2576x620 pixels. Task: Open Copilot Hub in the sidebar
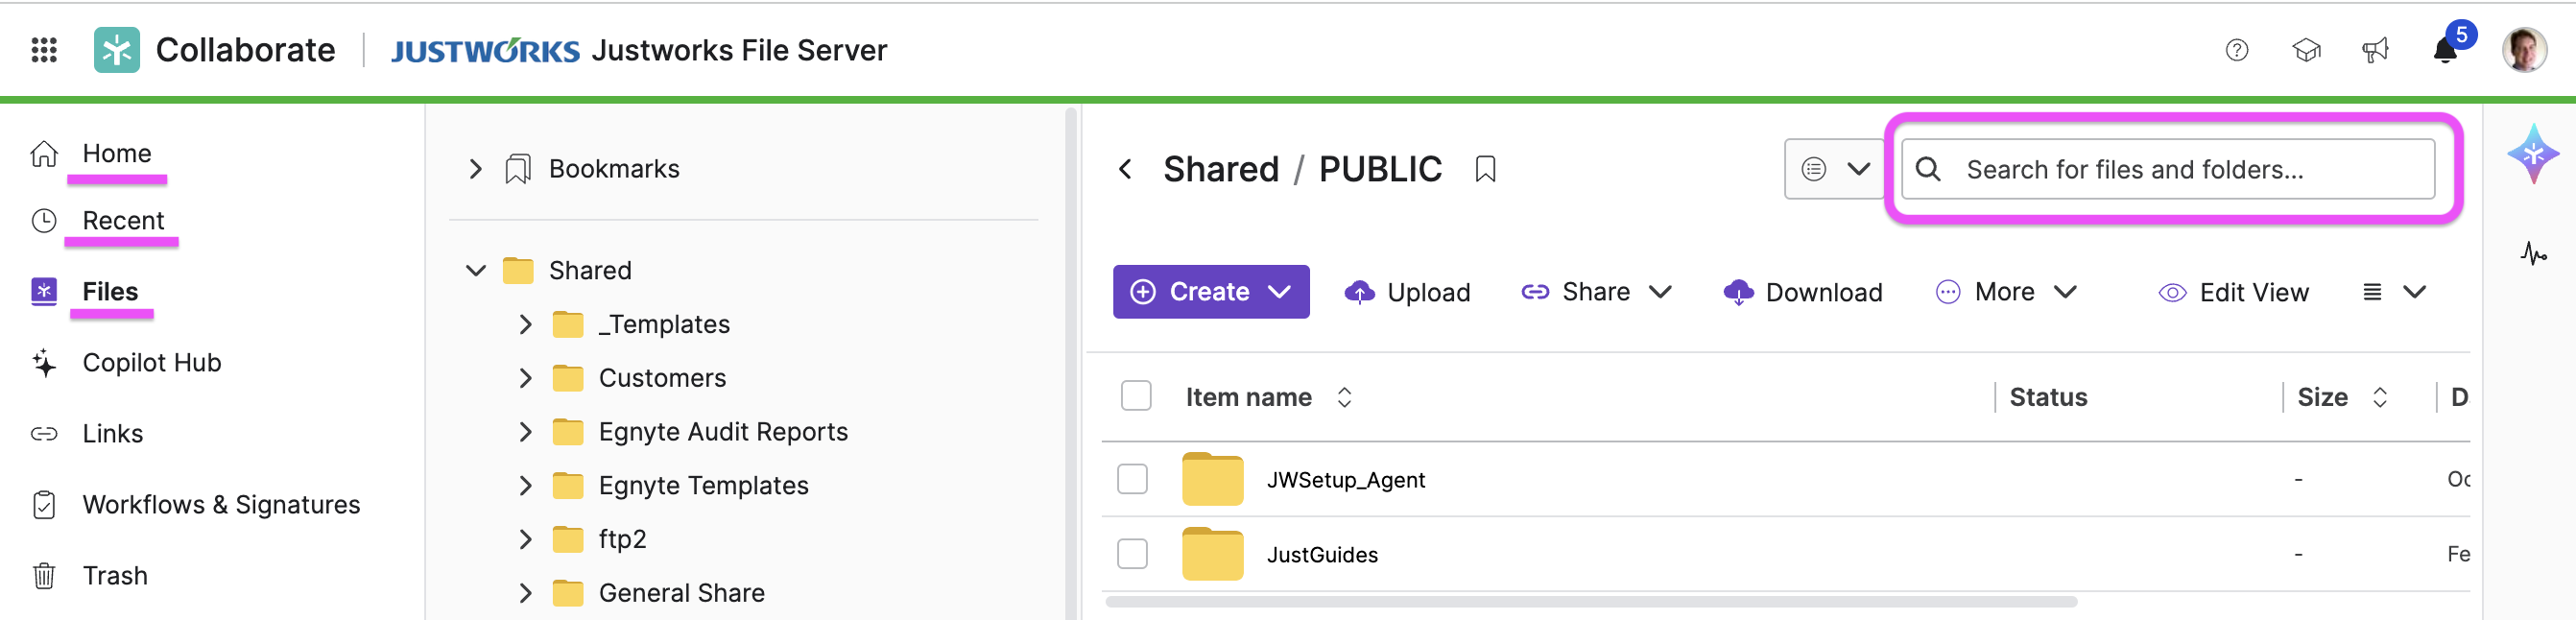(152, 363)
